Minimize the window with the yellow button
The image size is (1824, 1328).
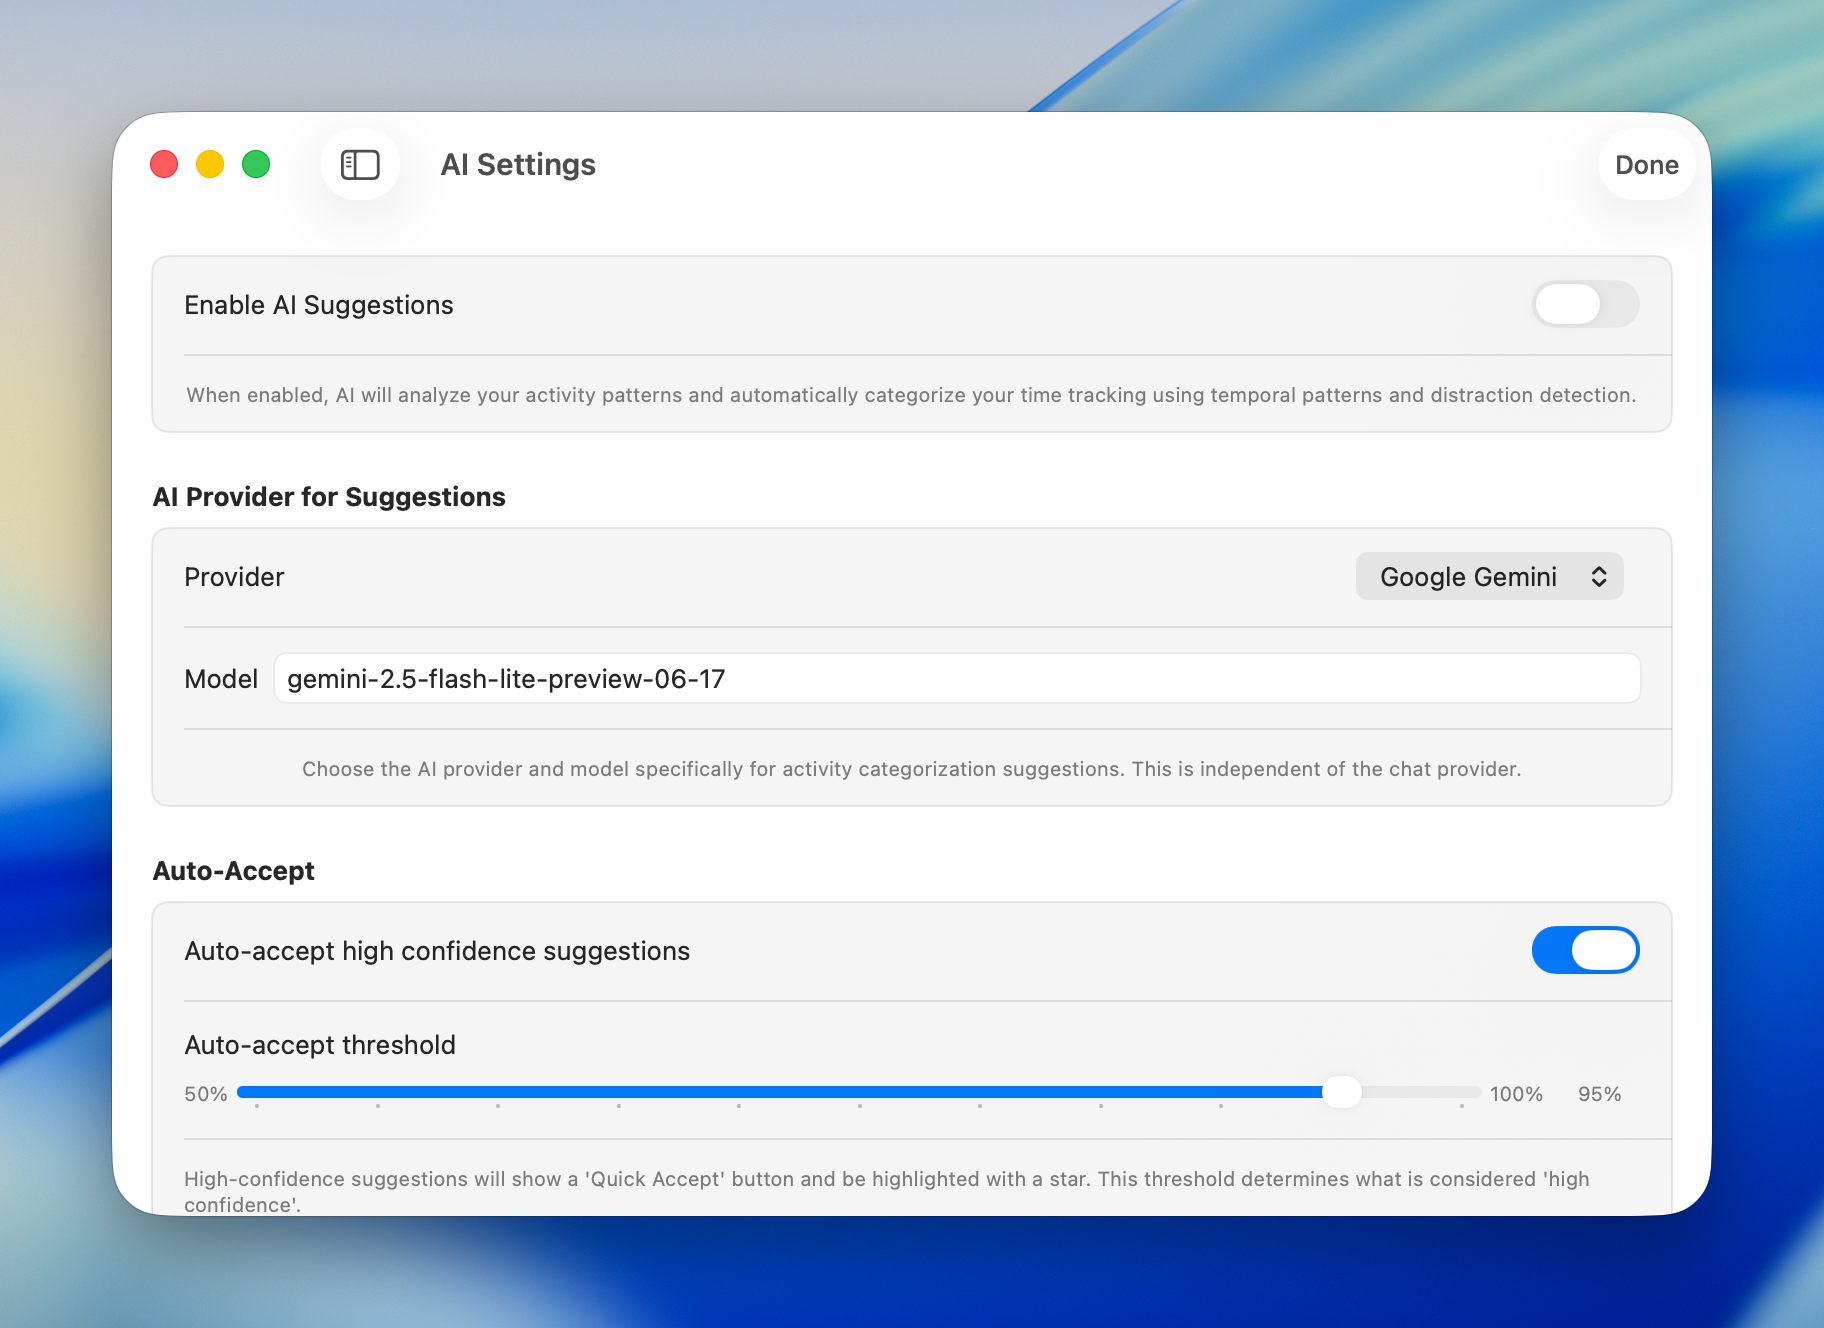pyautogui.click(x=210, y=164)
